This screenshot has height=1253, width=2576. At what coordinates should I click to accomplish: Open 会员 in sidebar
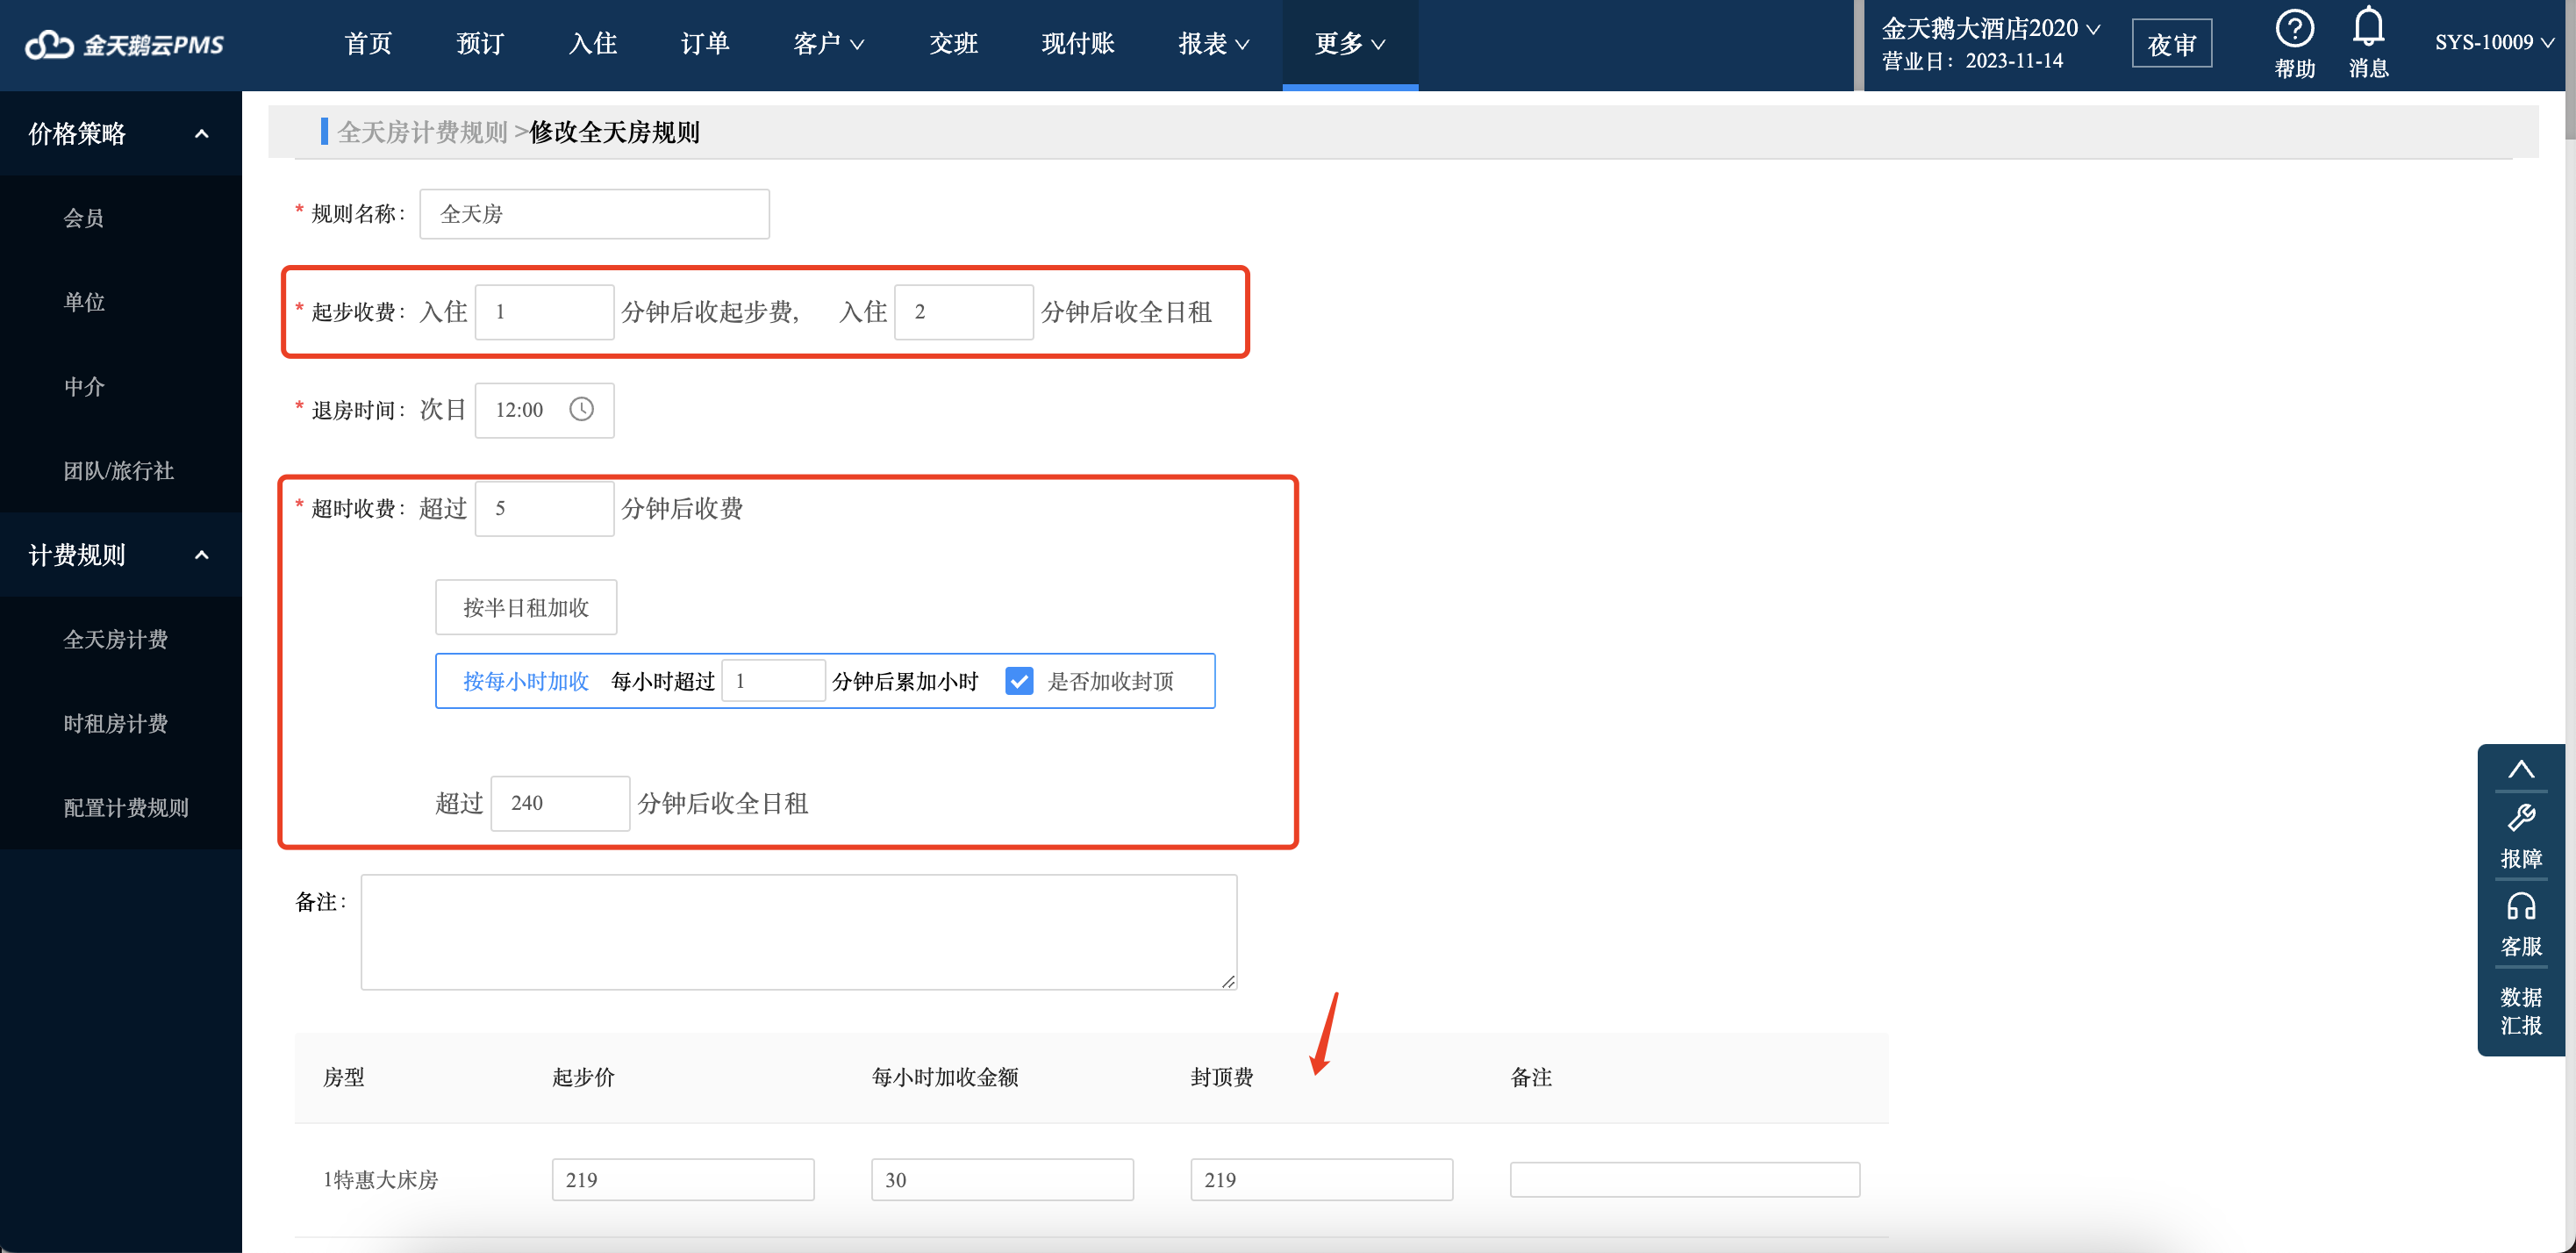click(84, 218)
